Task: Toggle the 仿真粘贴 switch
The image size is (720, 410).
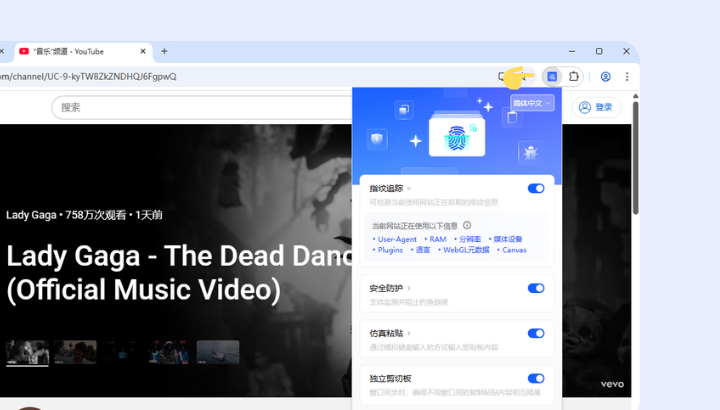Action: pos(536,333)
